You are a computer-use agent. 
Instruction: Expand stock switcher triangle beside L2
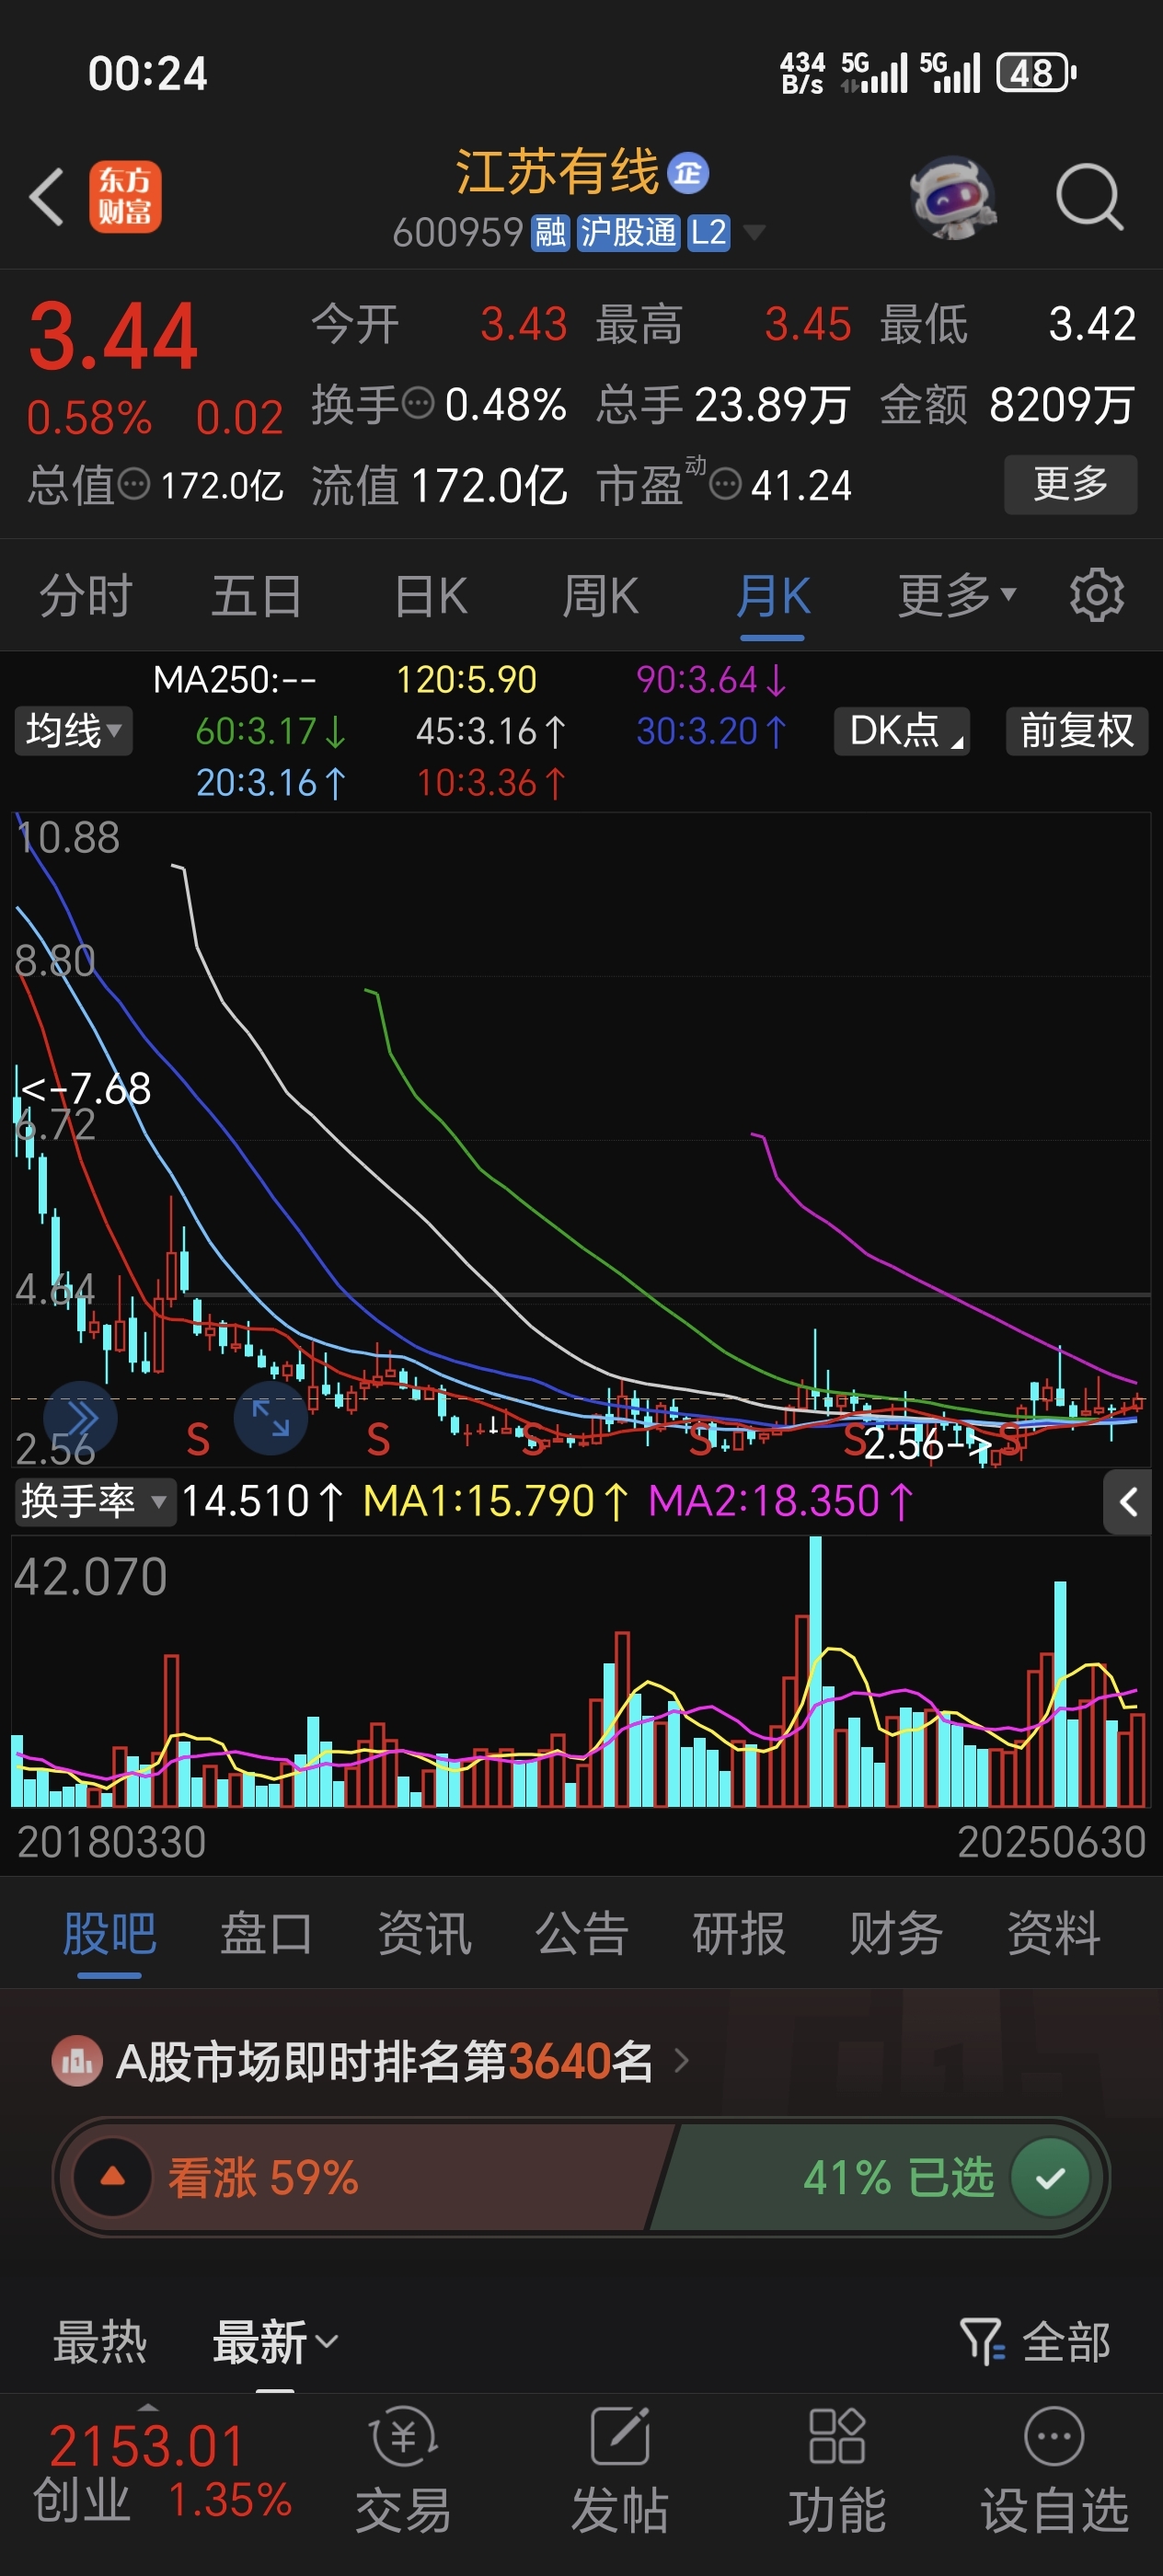pos(755,233)
